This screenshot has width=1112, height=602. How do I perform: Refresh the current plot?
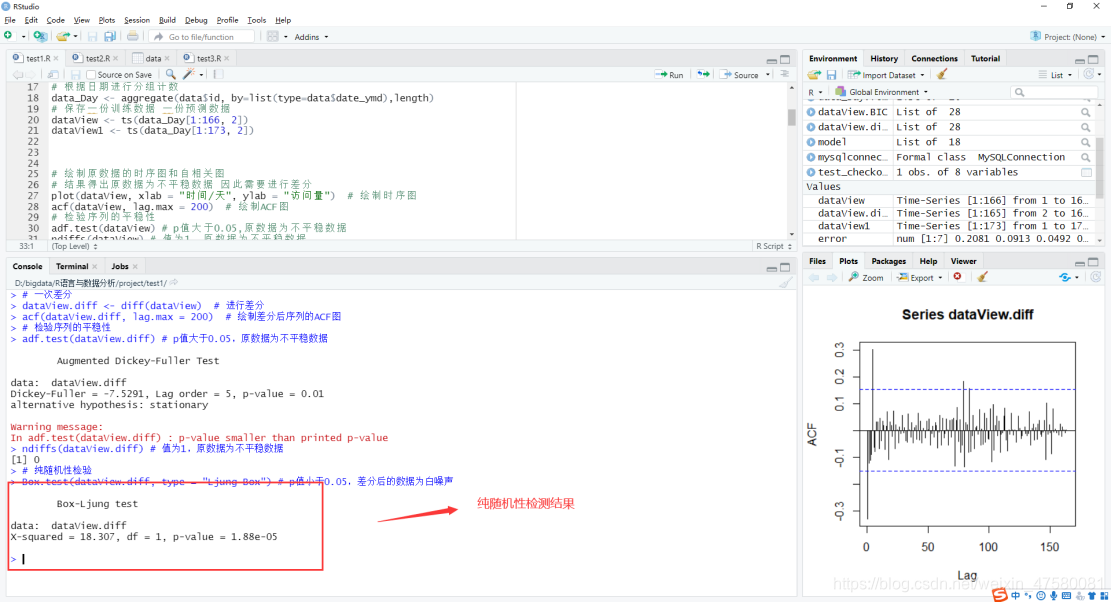[1095, 277]
